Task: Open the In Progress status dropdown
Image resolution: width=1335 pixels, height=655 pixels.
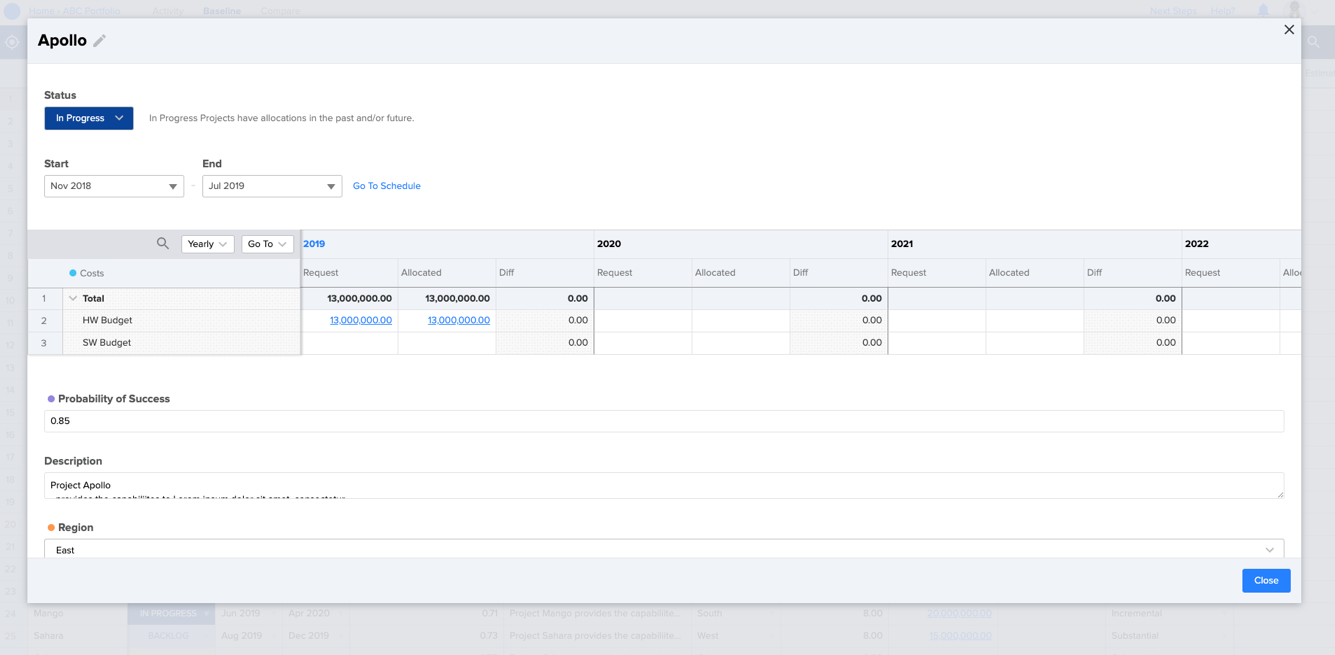Action: 89,118
